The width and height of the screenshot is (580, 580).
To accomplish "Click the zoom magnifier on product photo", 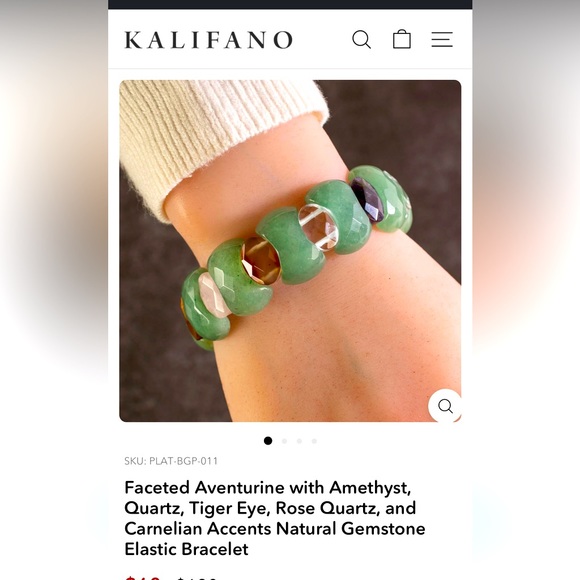I will click(x=445, y=406).
